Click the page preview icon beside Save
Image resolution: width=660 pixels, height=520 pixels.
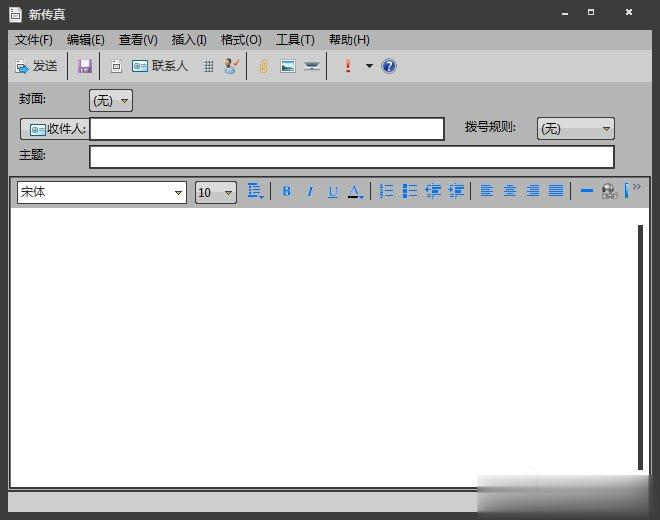[x=116, y=66]
